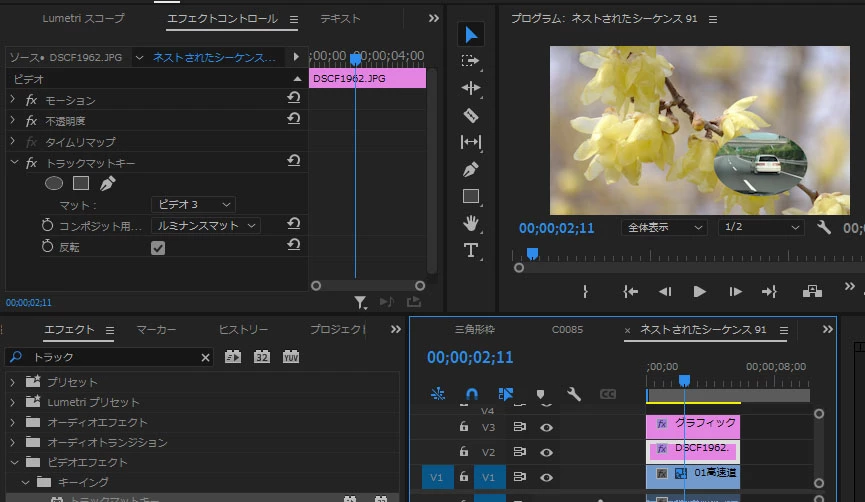Select the Razor tool
Viewport: 865px width, 502px height.
[471, 115]
